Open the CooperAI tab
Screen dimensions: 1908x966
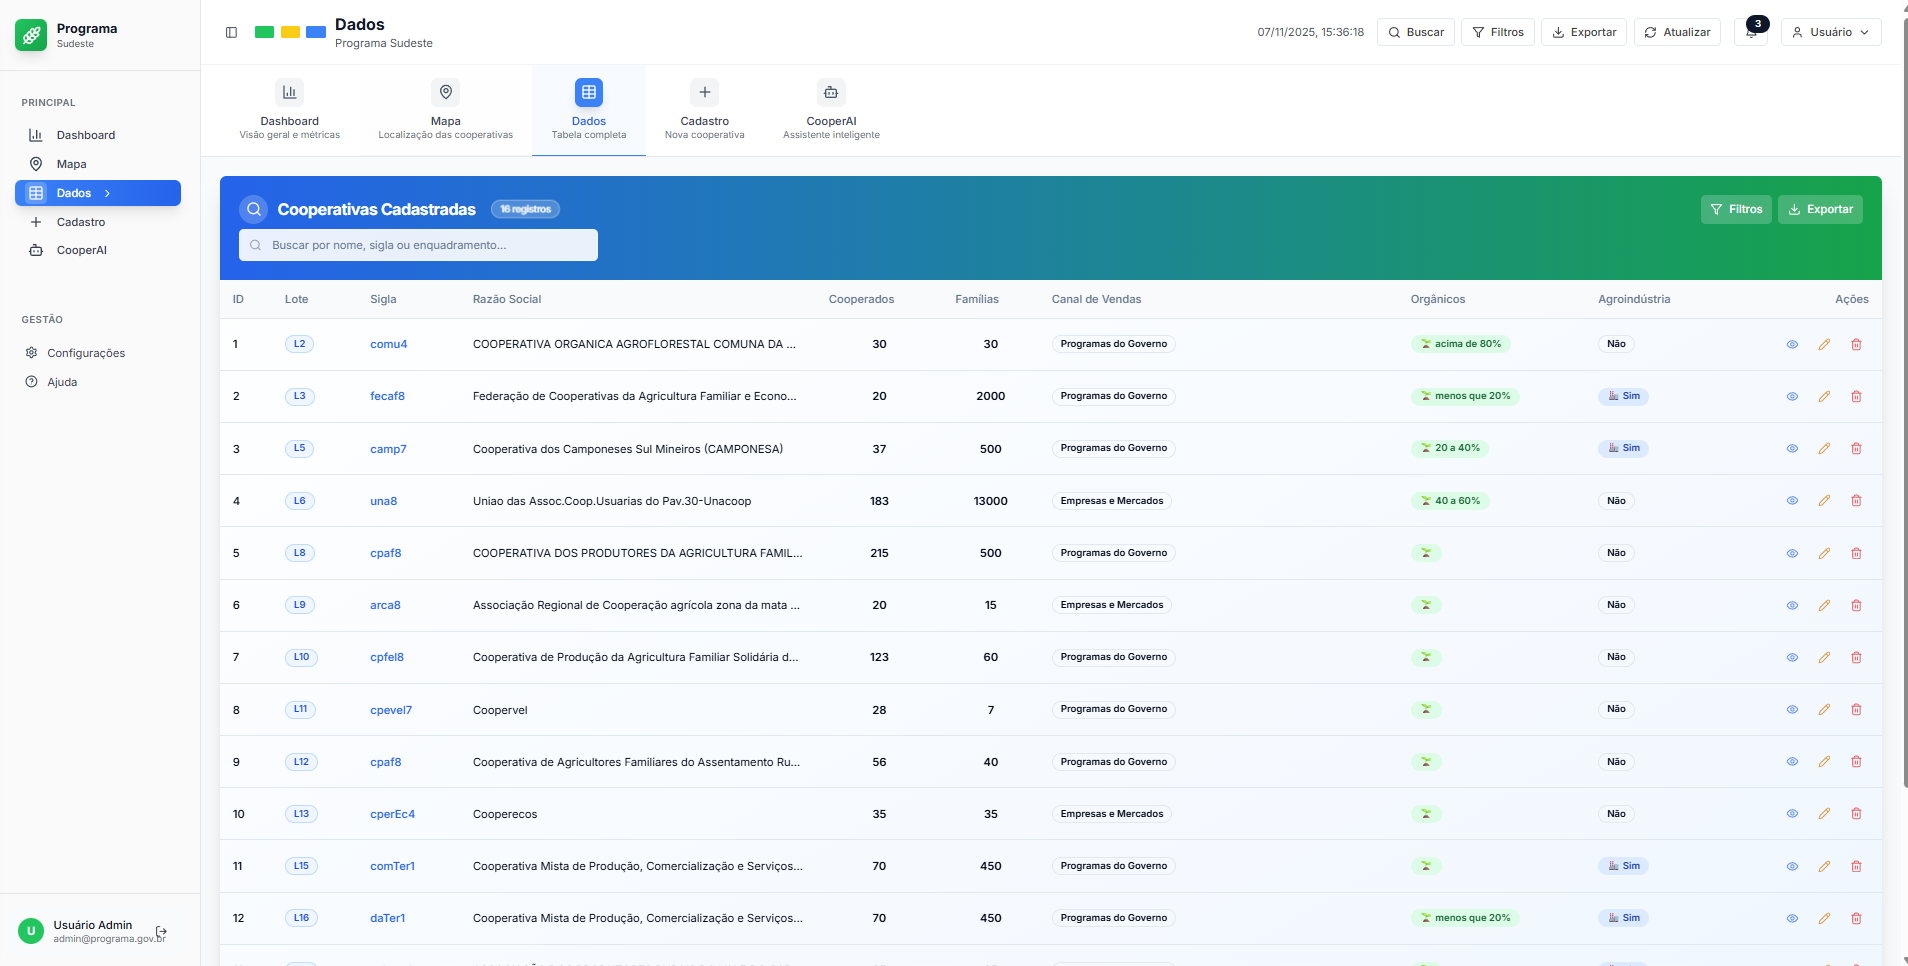point(830,109)
